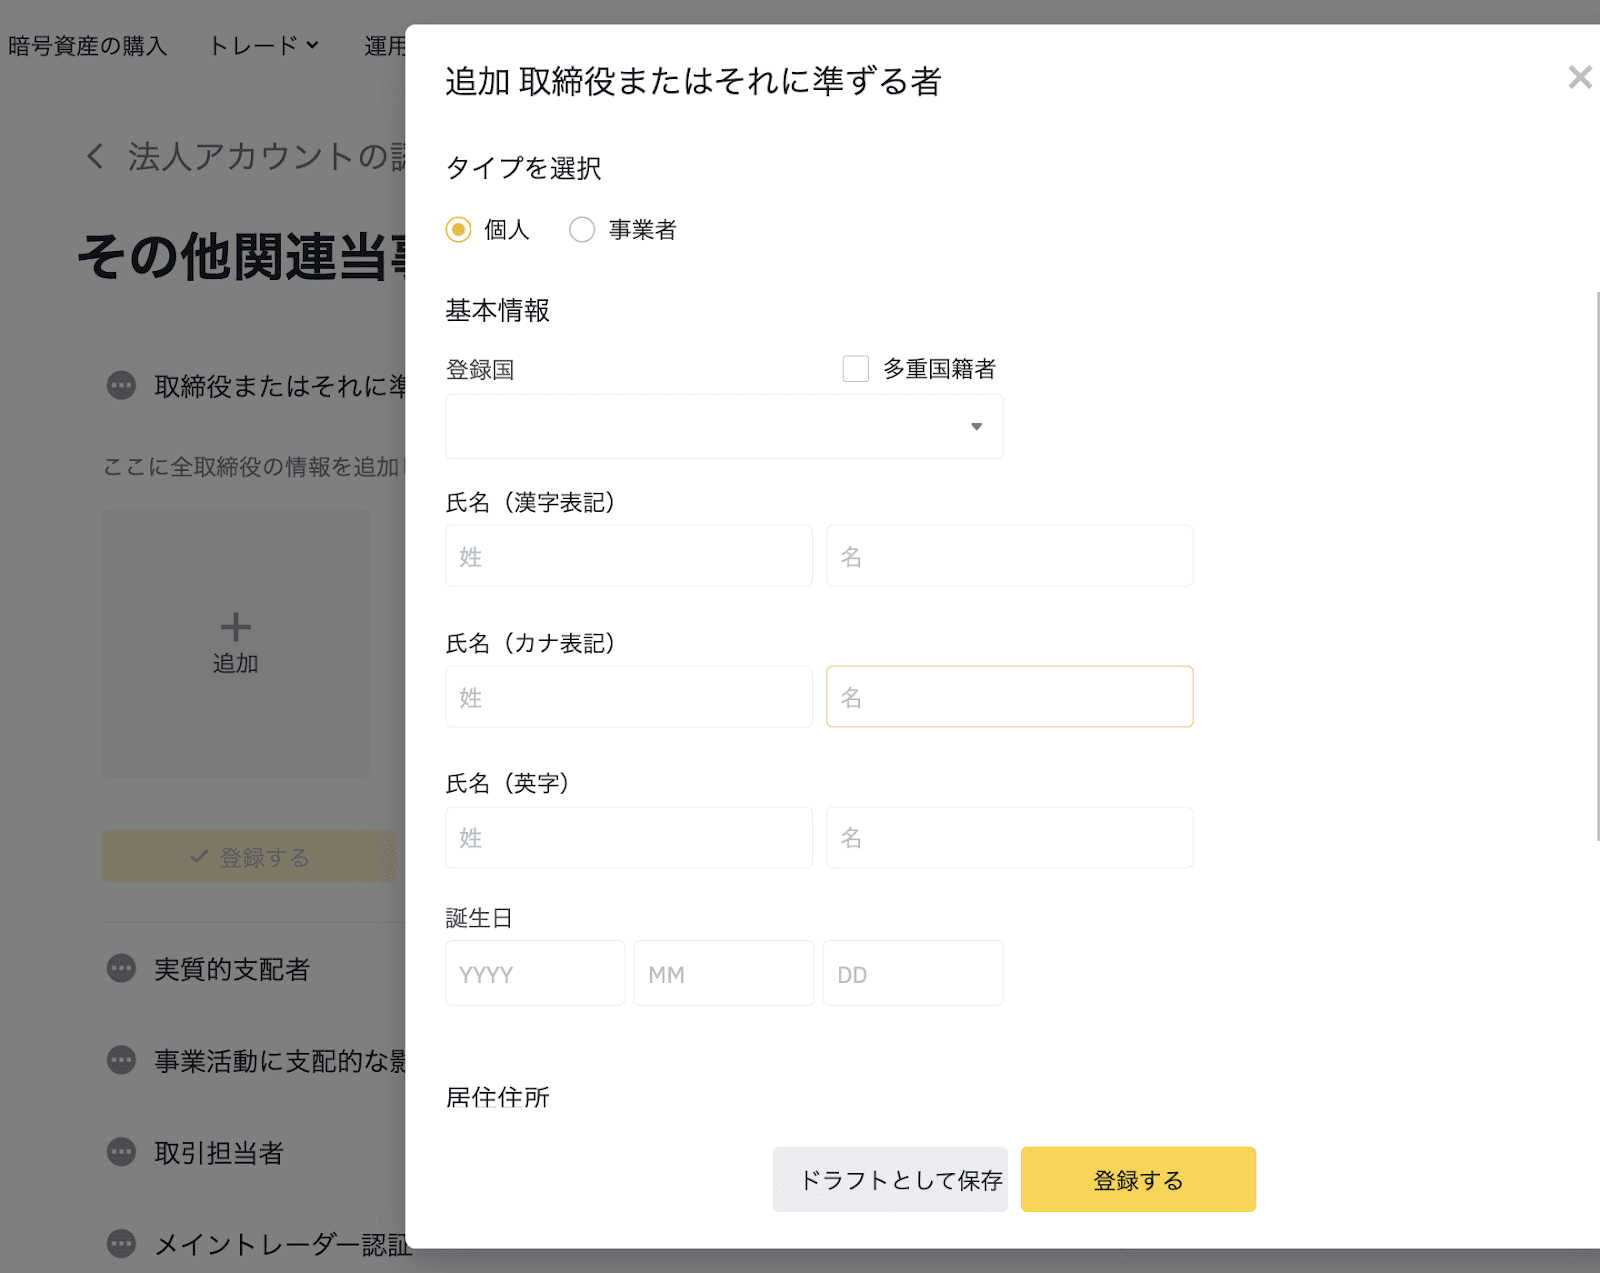Click the plus icon to add director
Viewport: 1600px width, 1273px height.
236,627
